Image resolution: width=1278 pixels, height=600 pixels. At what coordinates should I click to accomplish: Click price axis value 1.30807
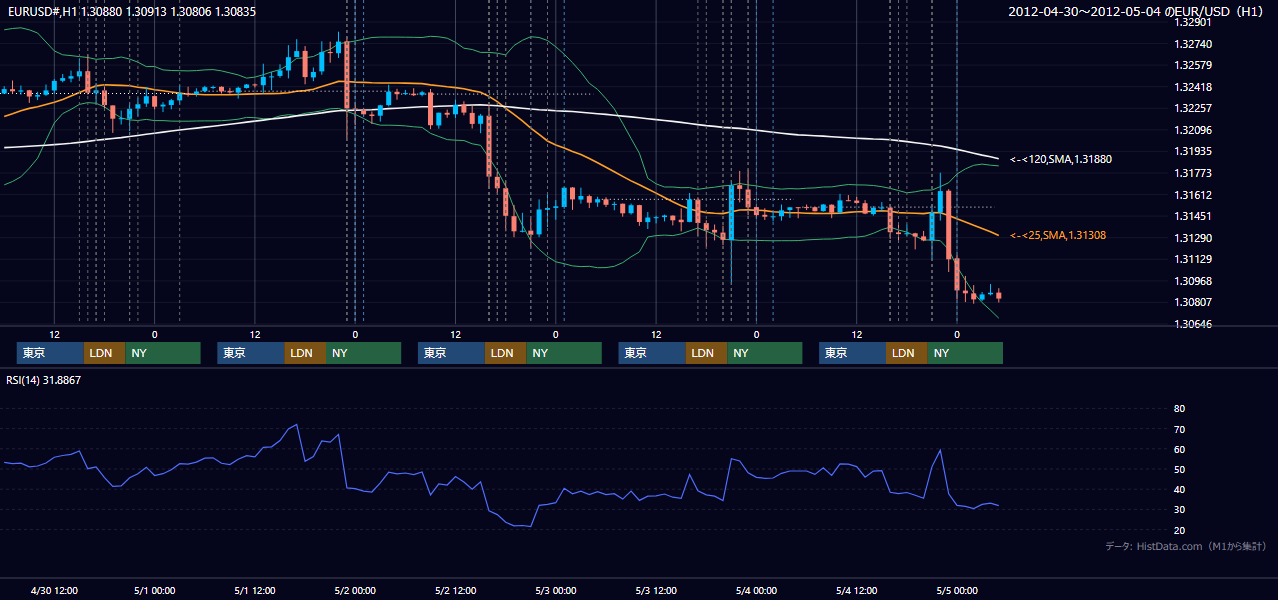pyautogui.click(x=1192, y=303)
